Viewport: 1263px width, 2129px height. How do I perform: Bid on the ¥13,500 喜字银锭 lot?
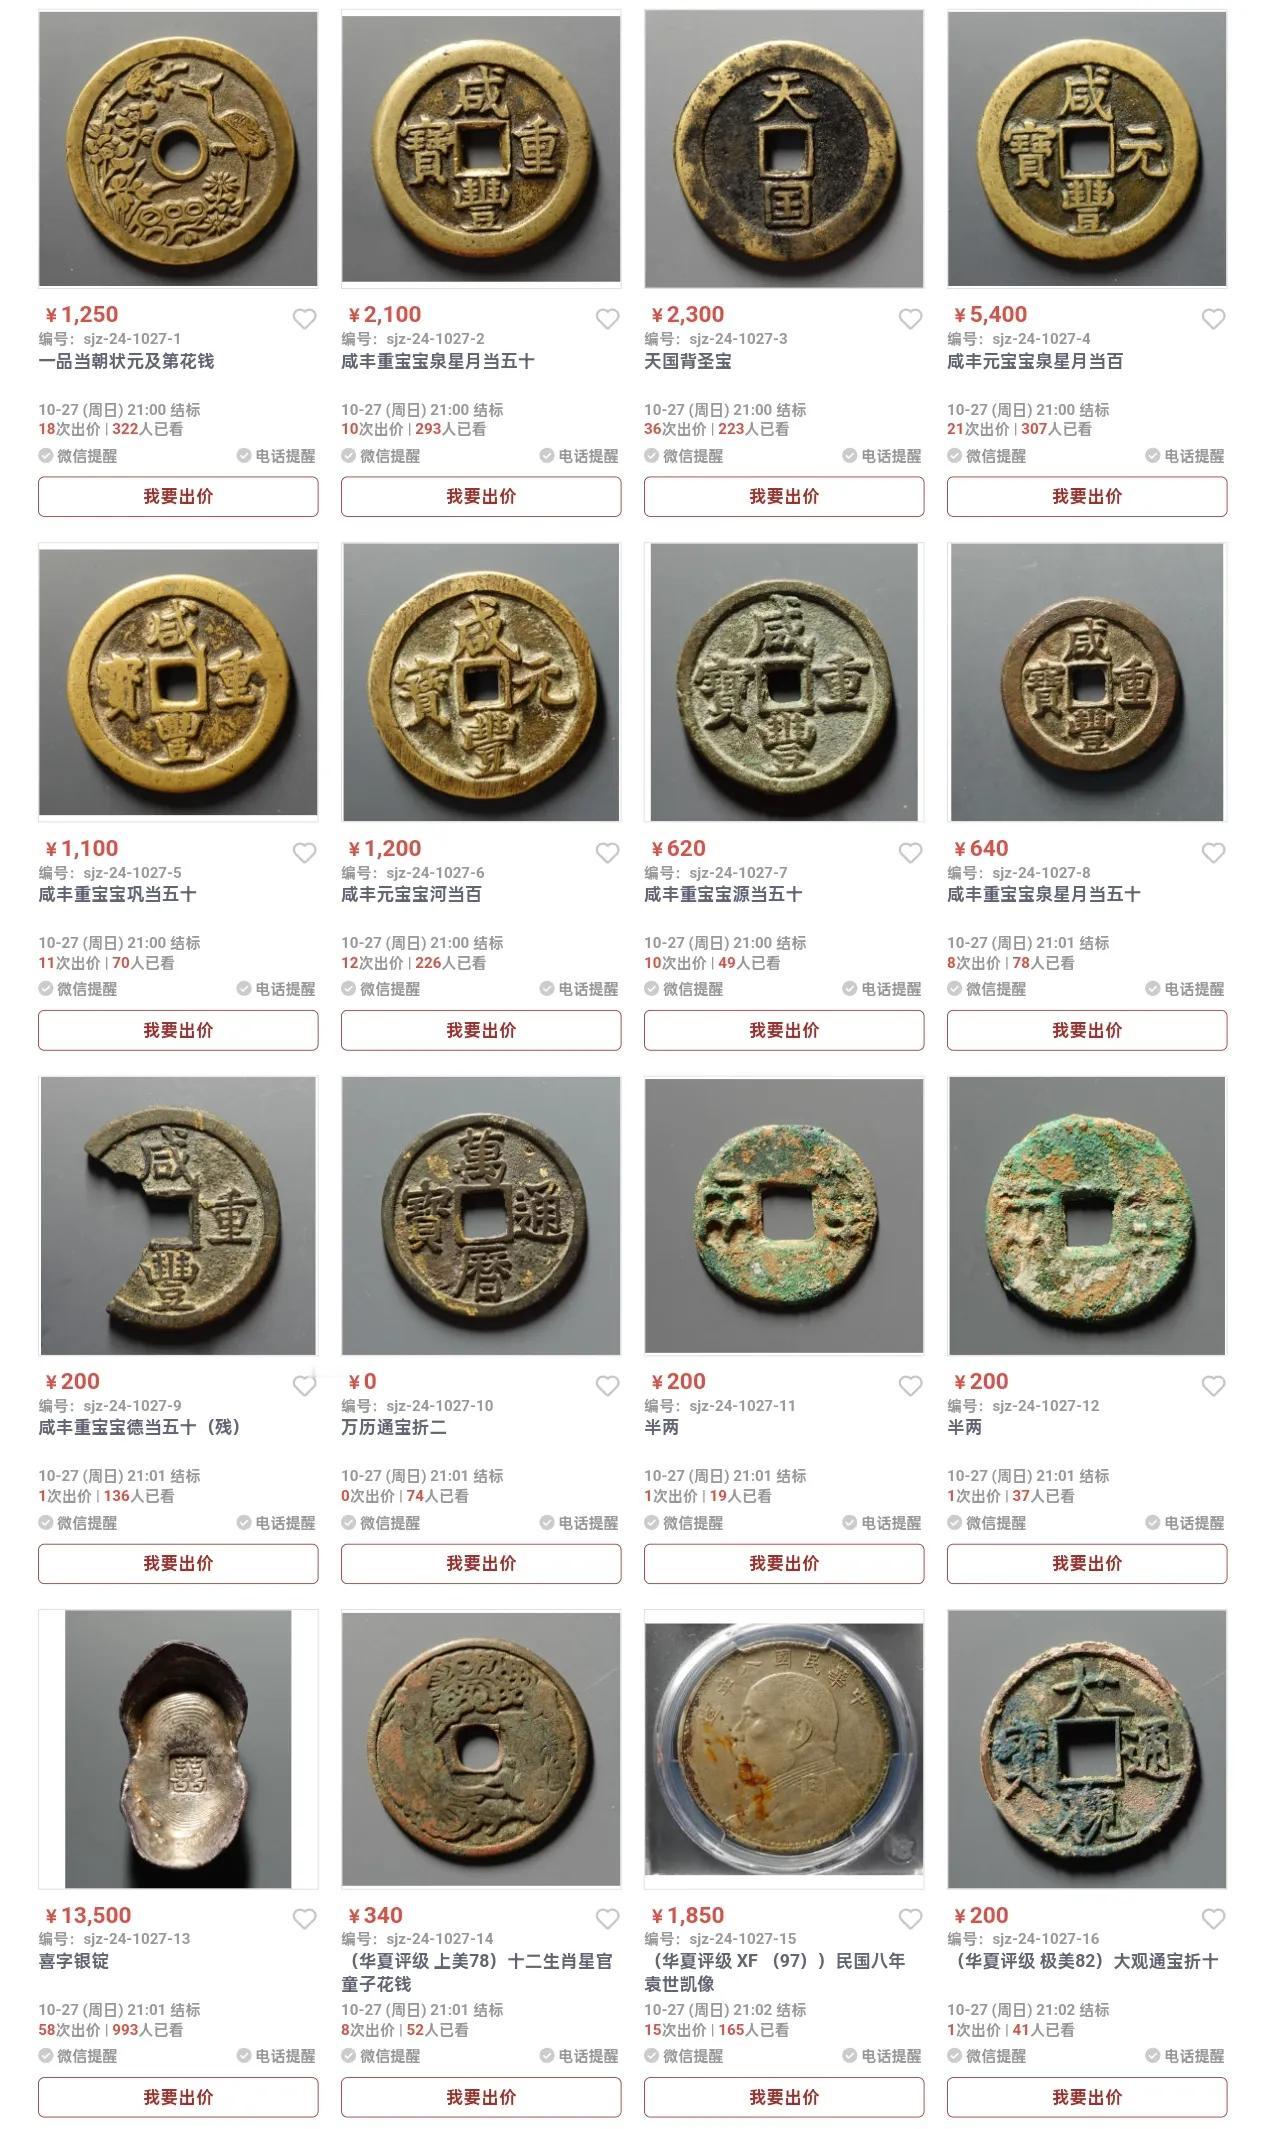pyautogui.click(x=178, y=2097)
